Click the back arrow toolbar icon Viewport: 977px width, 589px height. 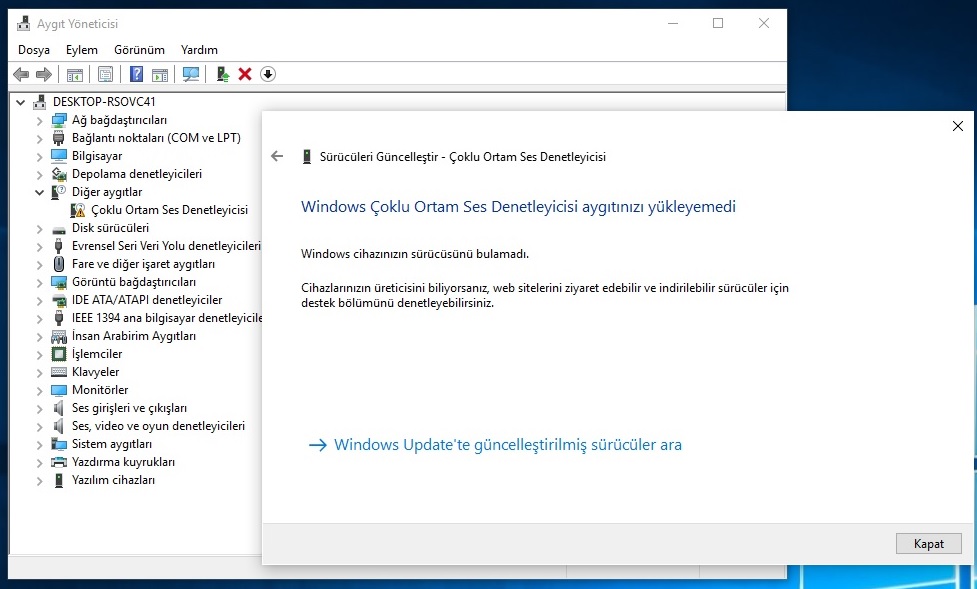pos(21,75)
